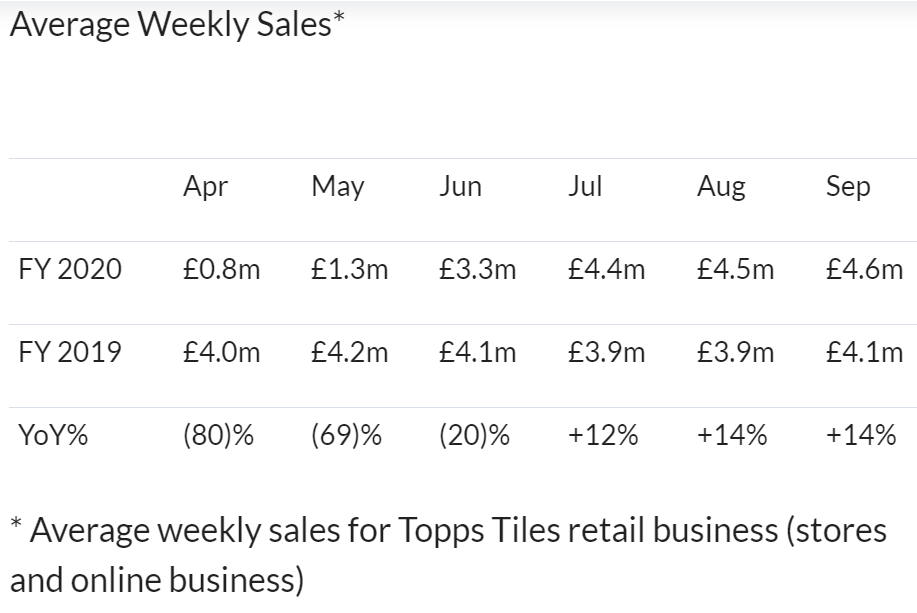This screenshot has width=917, height=613.
Task: Select the Jun column header
Action: [460, 187]
